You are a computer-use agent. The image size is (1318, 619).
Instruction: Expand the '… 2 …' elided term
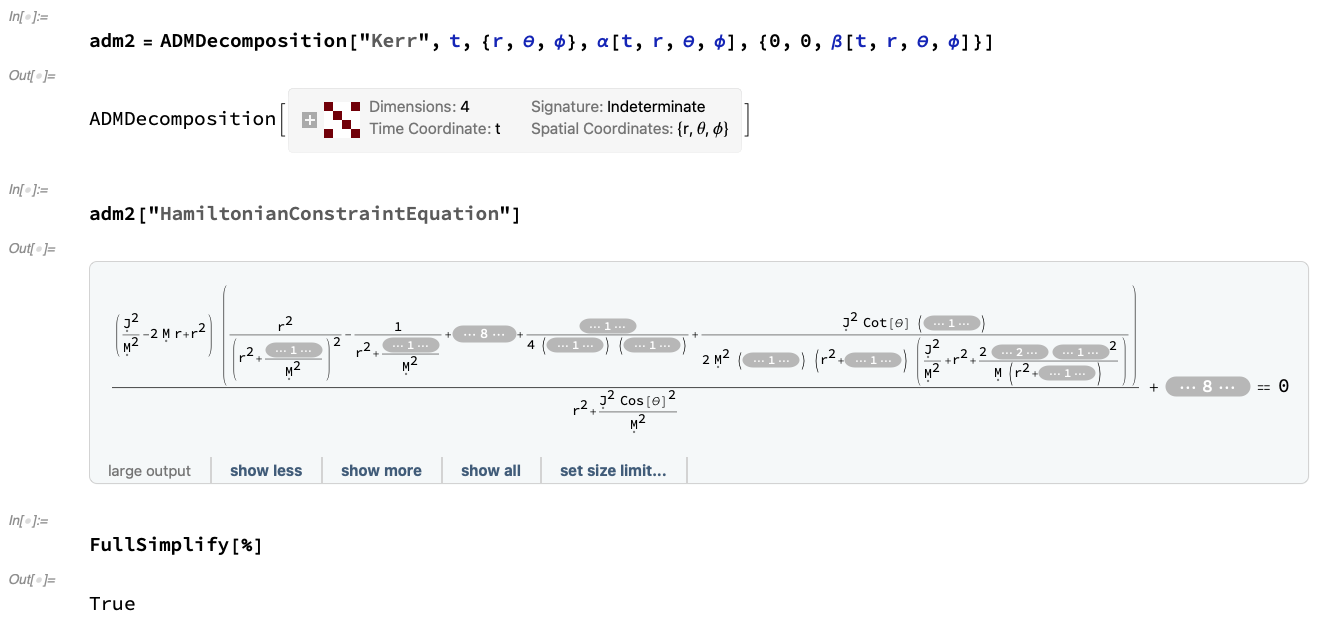click(1020, 351)
